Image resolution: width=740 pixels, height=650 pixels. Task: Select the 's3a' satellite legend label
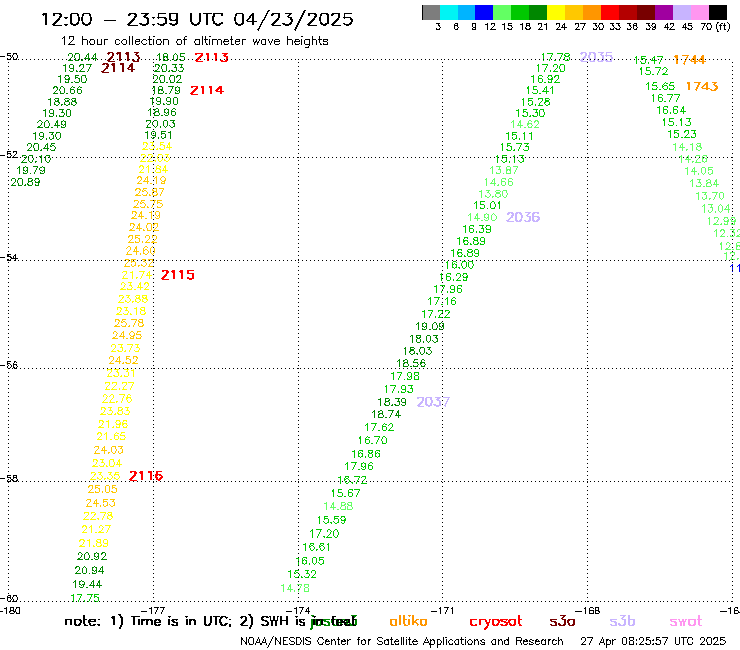click(x=562, y=621)
